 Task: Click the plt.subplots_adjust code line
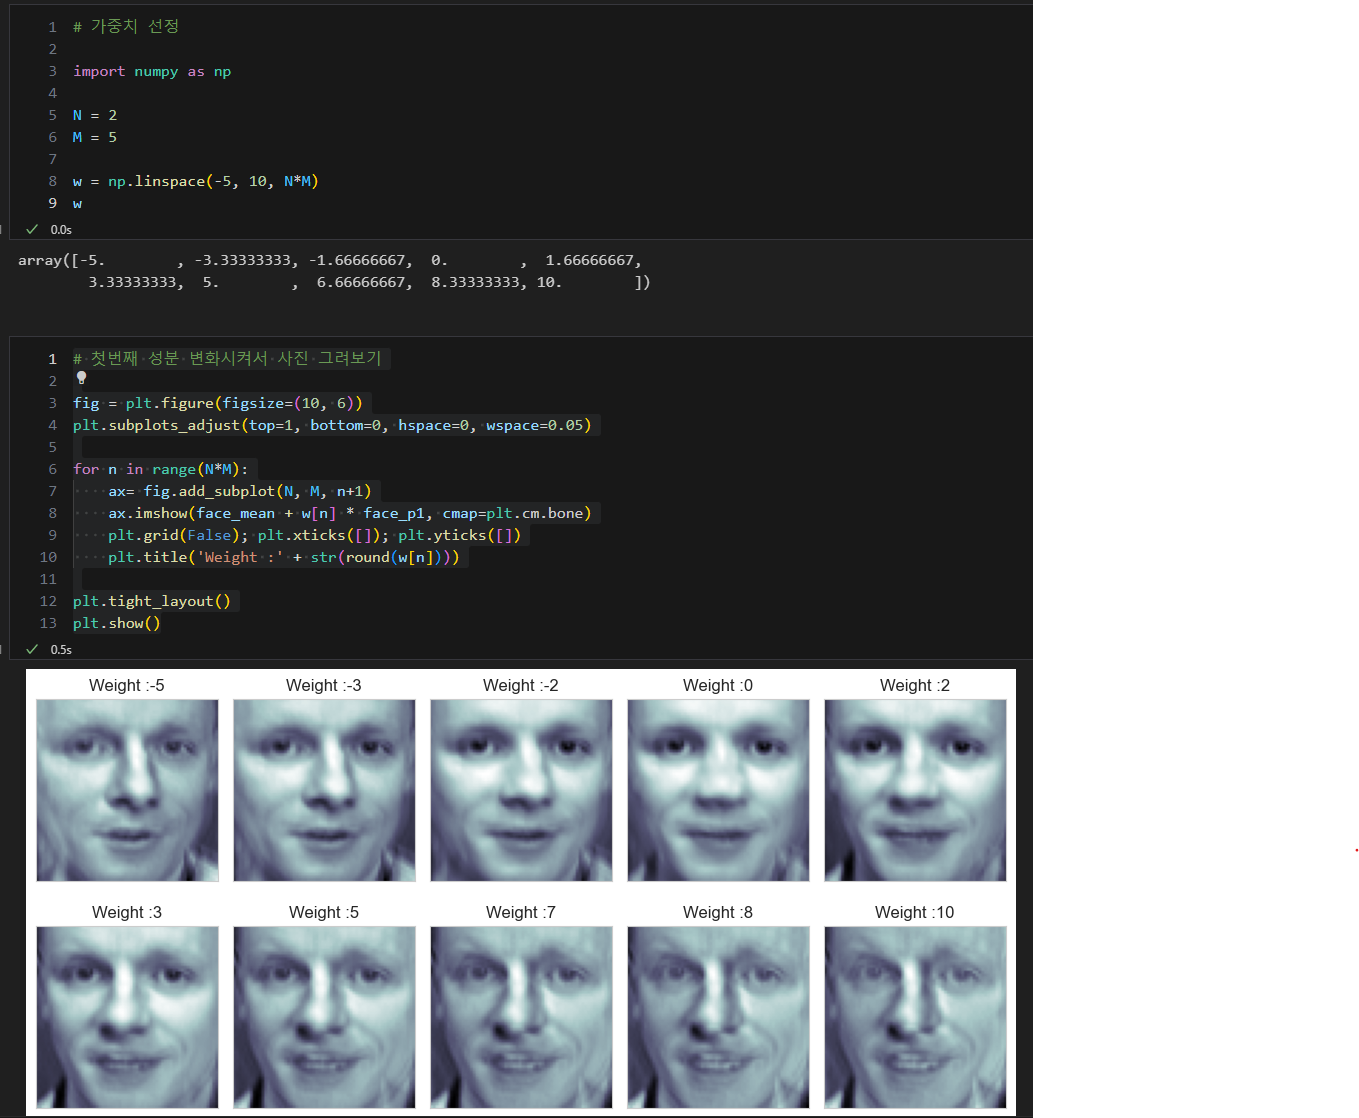(x=332, y=425)
